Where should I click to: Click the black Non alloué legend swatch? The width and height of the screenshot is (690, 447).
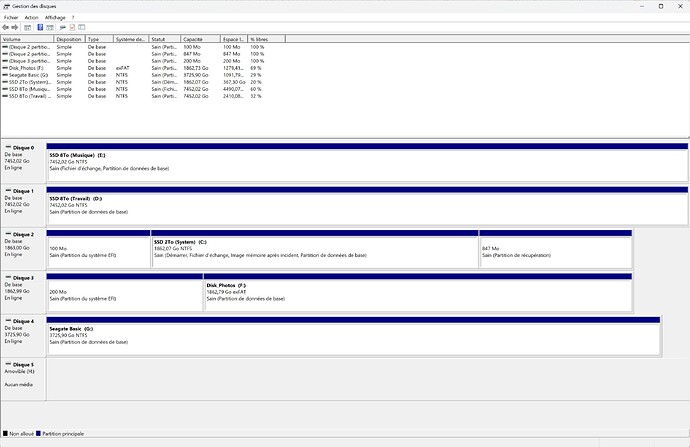click(x=5, y=433)
